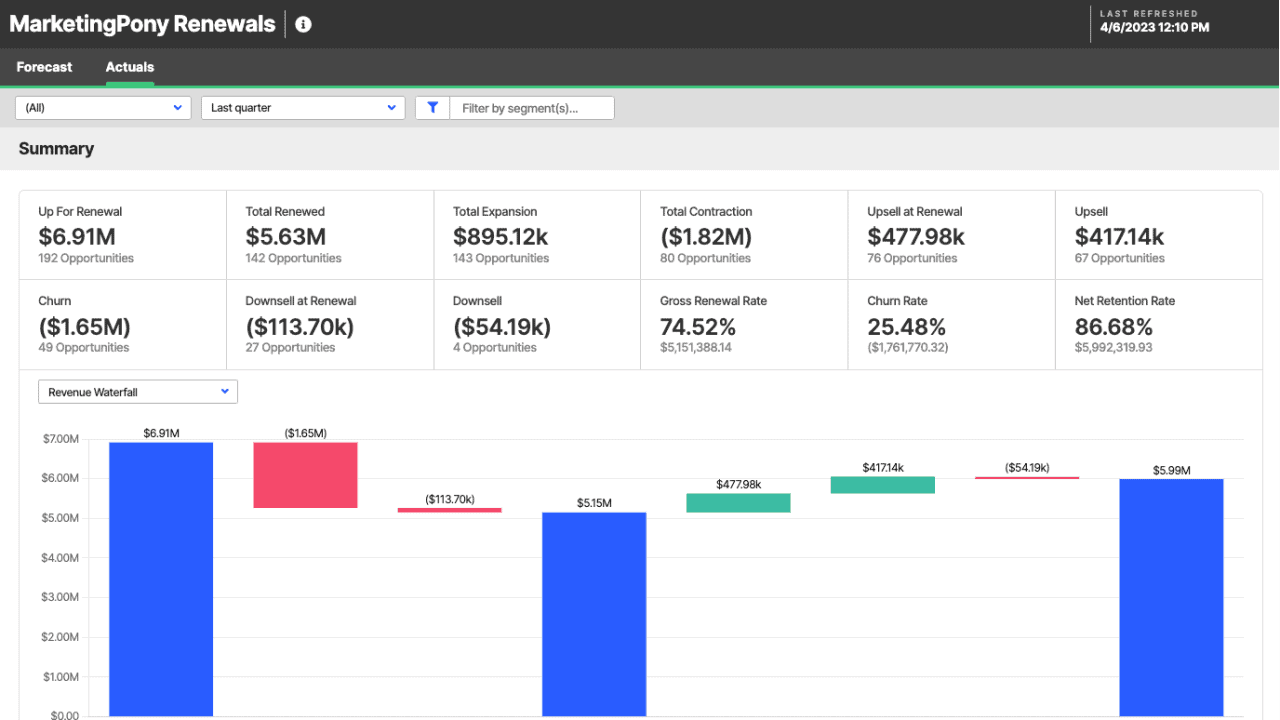Click the segment filter input field
The height and width of the screenshot is (720, 1280).
coord(532,107)
